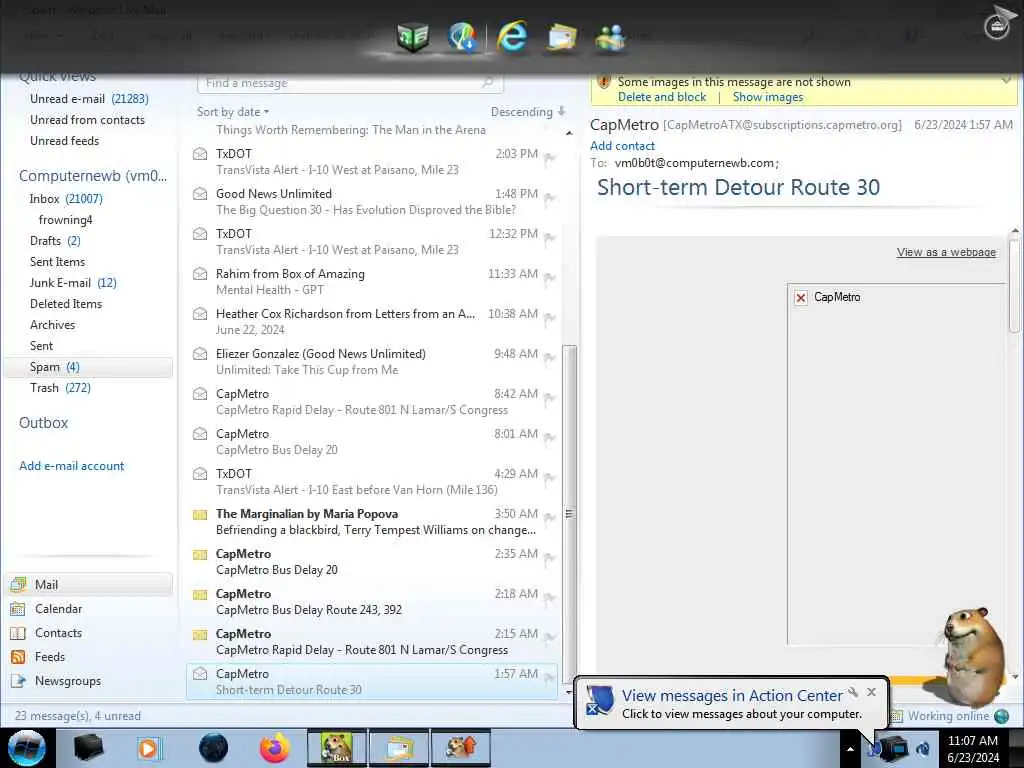Screen dimensions: 1024x768
Task: Toggle flag on CapMetro 2:35 AM message
Action: point(550,558)
